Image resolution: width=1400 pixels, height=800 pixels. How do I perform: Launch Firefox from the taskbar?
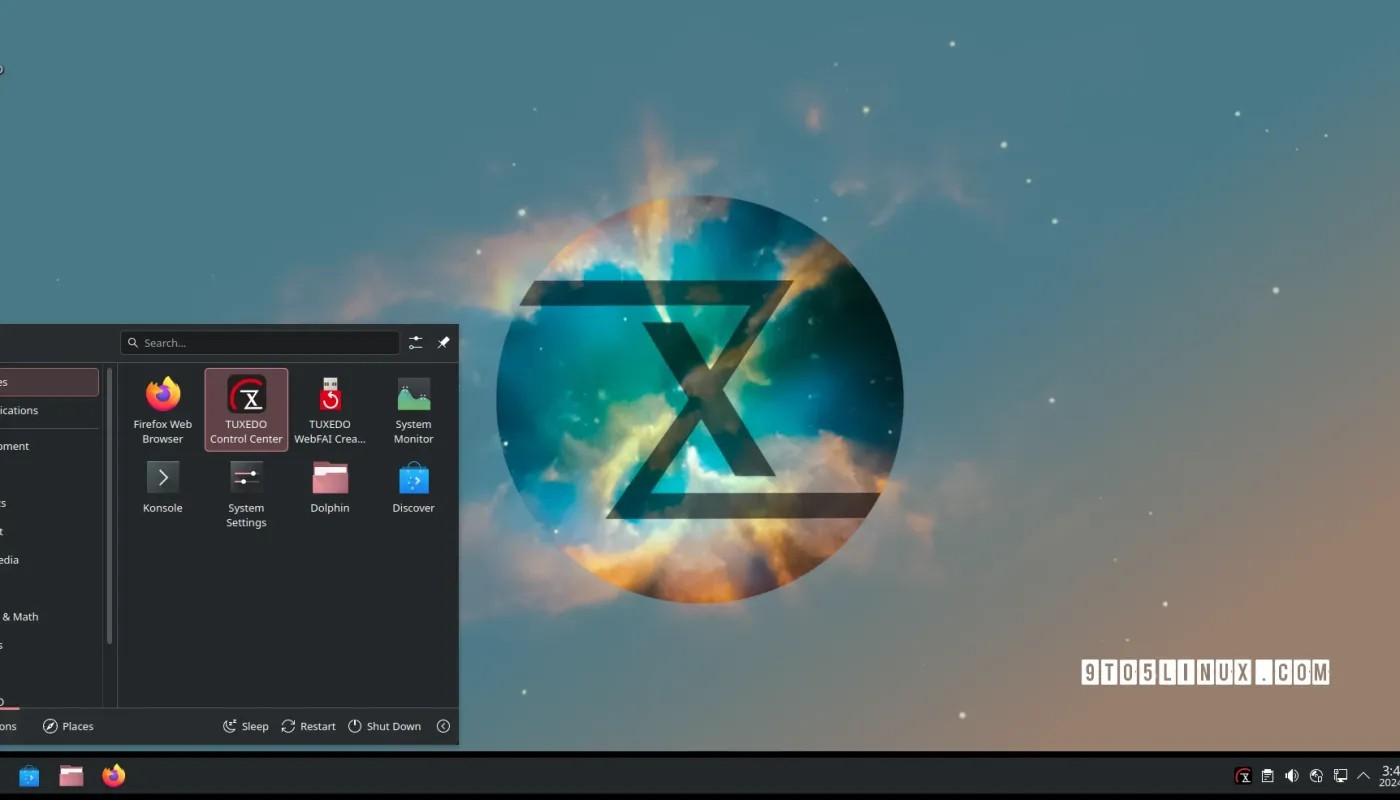click(114, 776)
